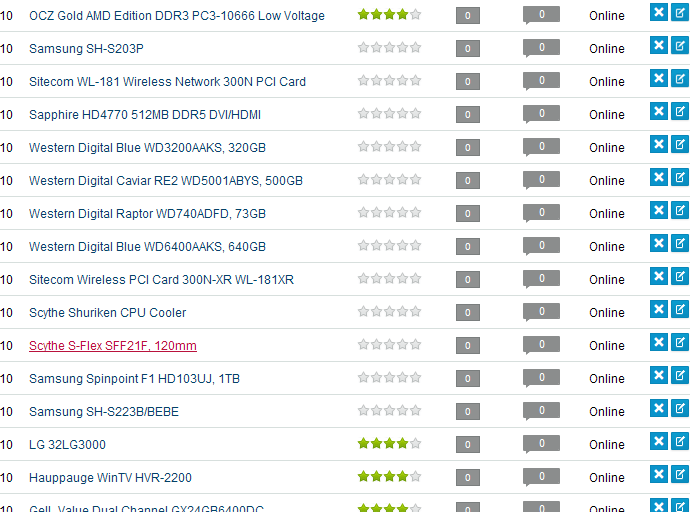
Task: Delete the Sitecom WL-181 Wireless Network row
Action: [x=659, y=78]
